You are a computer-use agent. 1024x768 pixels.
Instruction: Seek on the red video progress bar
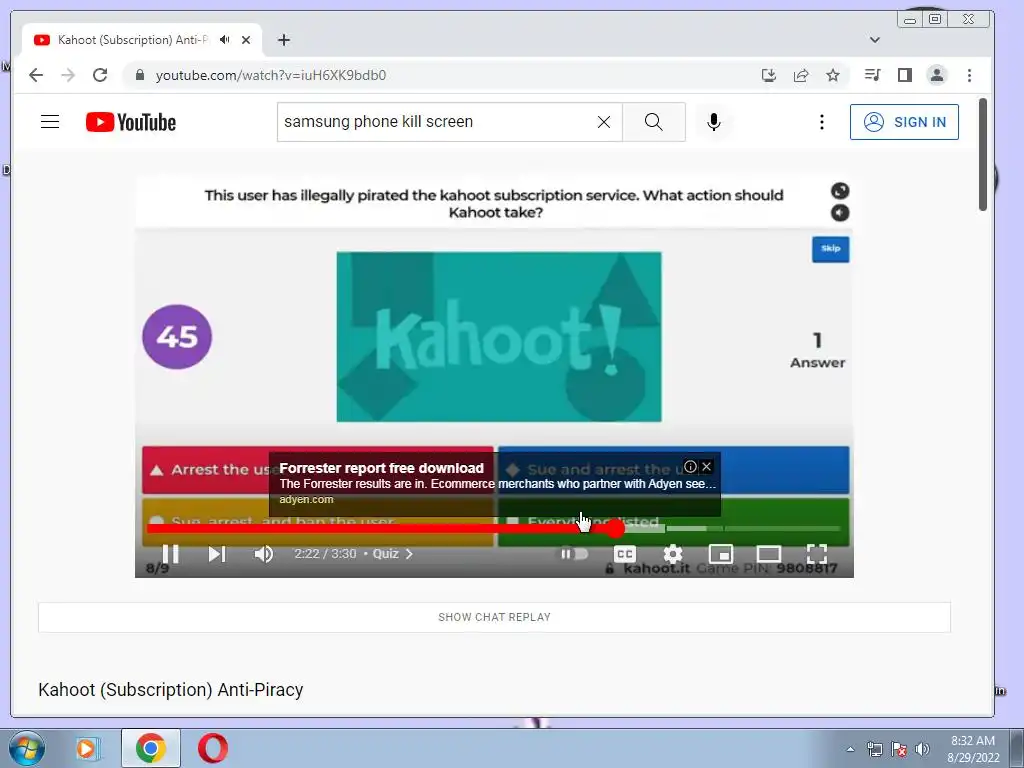tap(382, 528)
